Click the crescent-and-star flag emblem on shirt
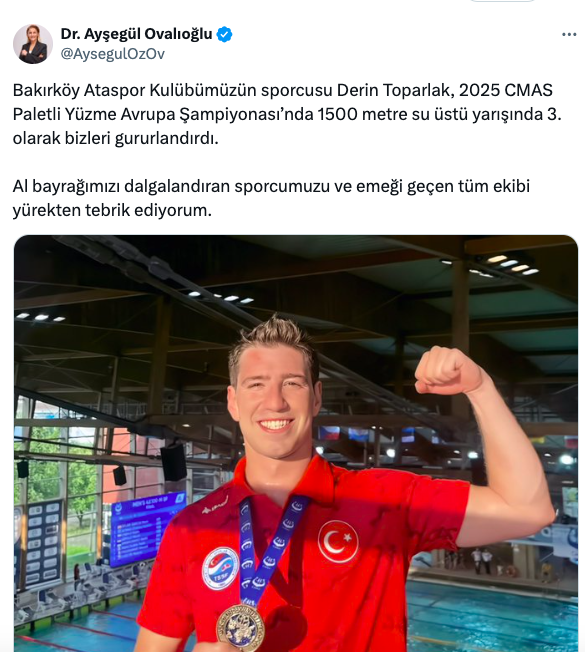The image size is (585, 652). pyautogui.click(x=338, y=541)
